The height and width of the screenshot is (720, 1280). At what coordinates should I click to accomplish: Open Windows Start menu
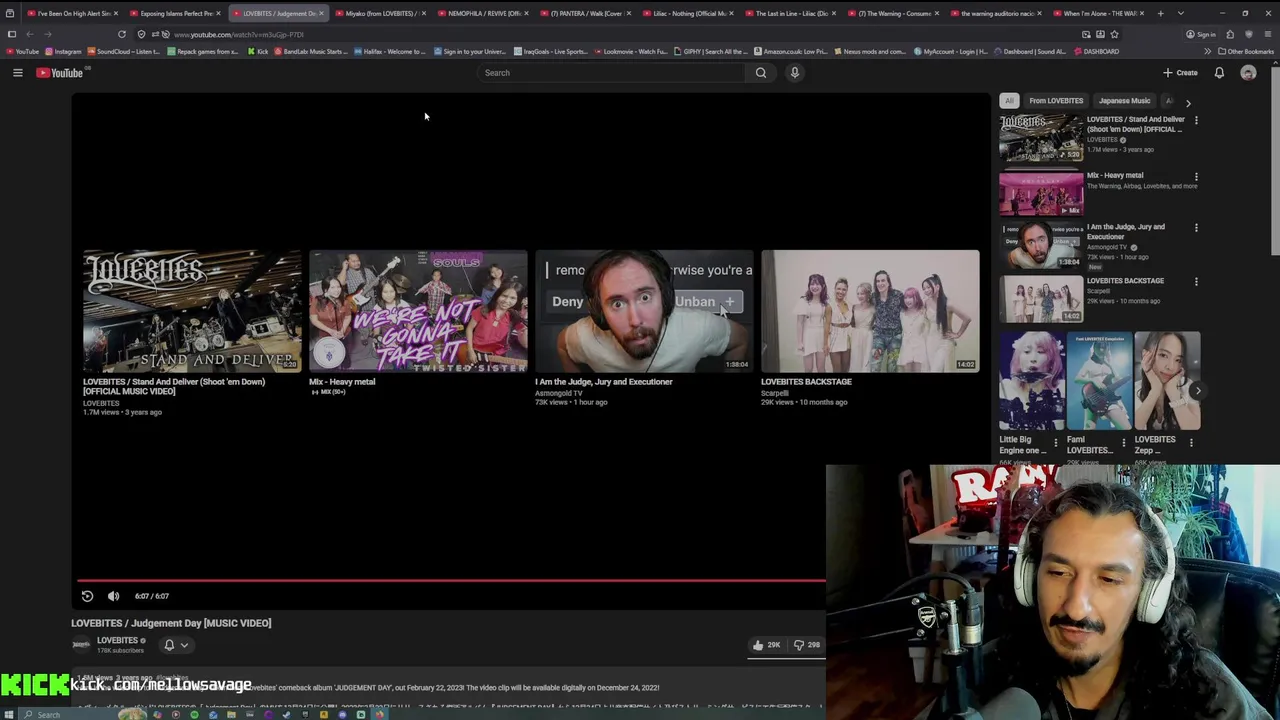[10, 714]
